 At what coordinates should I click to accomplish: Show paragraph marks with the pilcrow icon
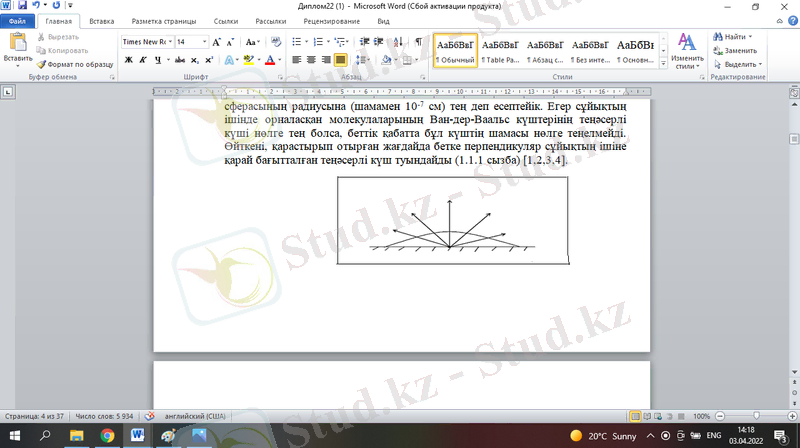pos(417,42)
